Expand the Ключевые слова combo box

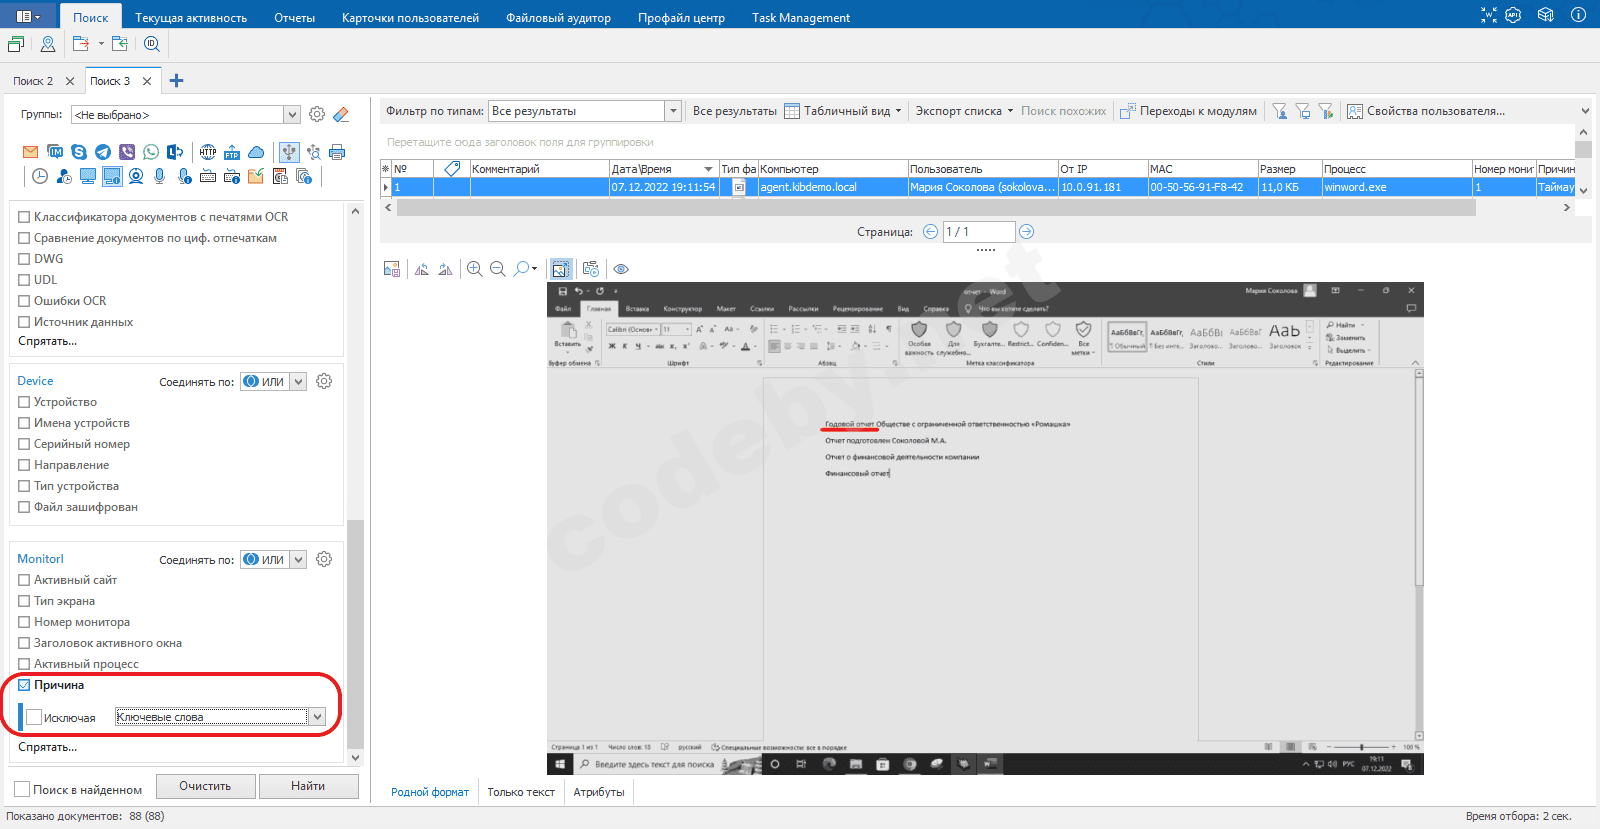[317, 717]
